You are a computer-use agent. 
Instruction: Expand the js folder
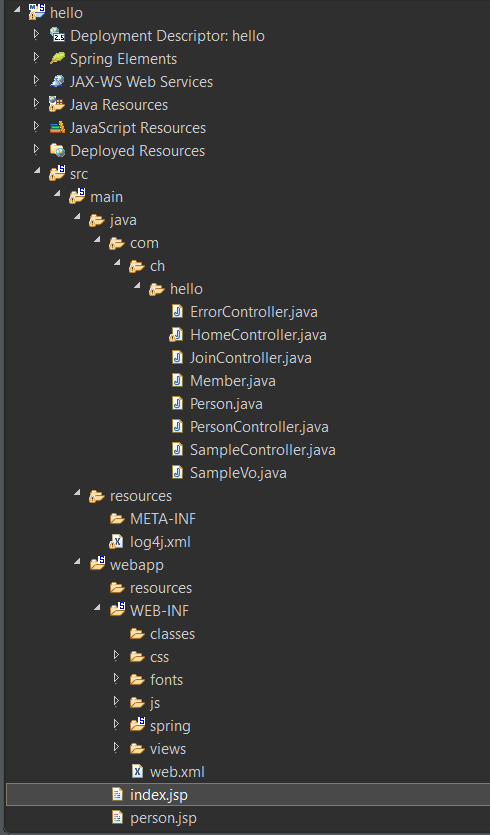117,702
